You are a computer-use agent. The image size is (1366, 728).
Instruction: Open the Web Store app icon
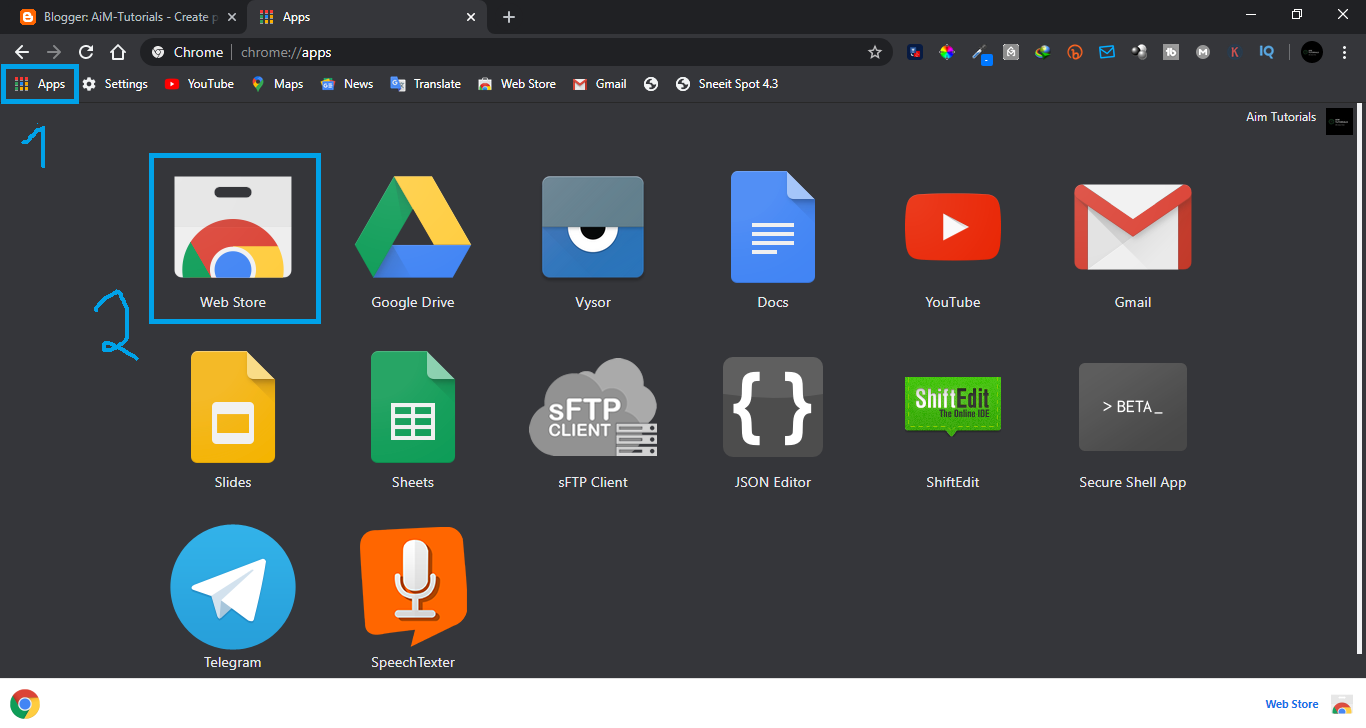[x=233, y=227]
